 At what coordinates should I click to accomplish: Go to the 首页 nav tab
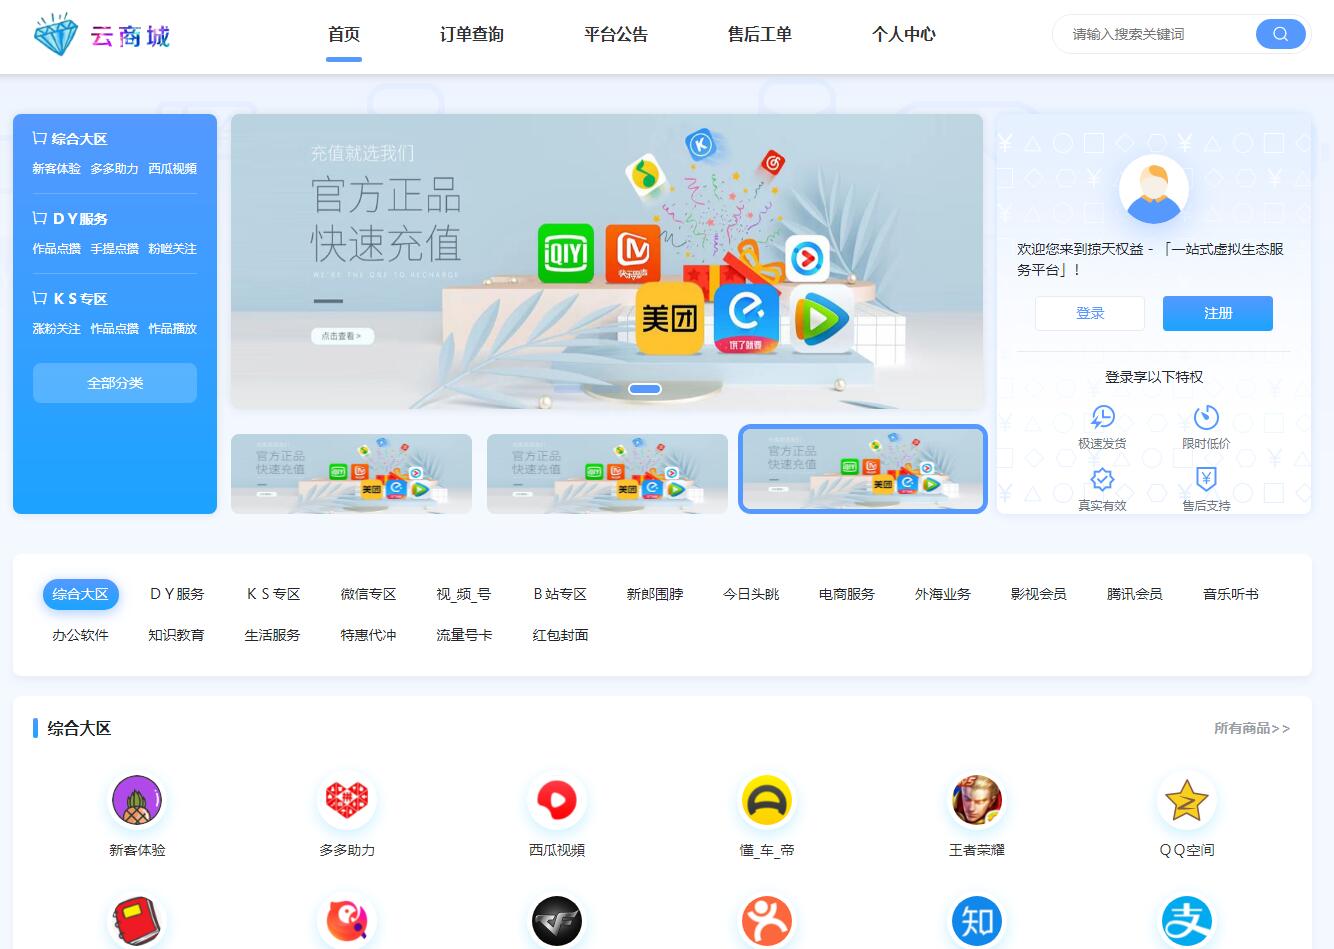point(344,34)
